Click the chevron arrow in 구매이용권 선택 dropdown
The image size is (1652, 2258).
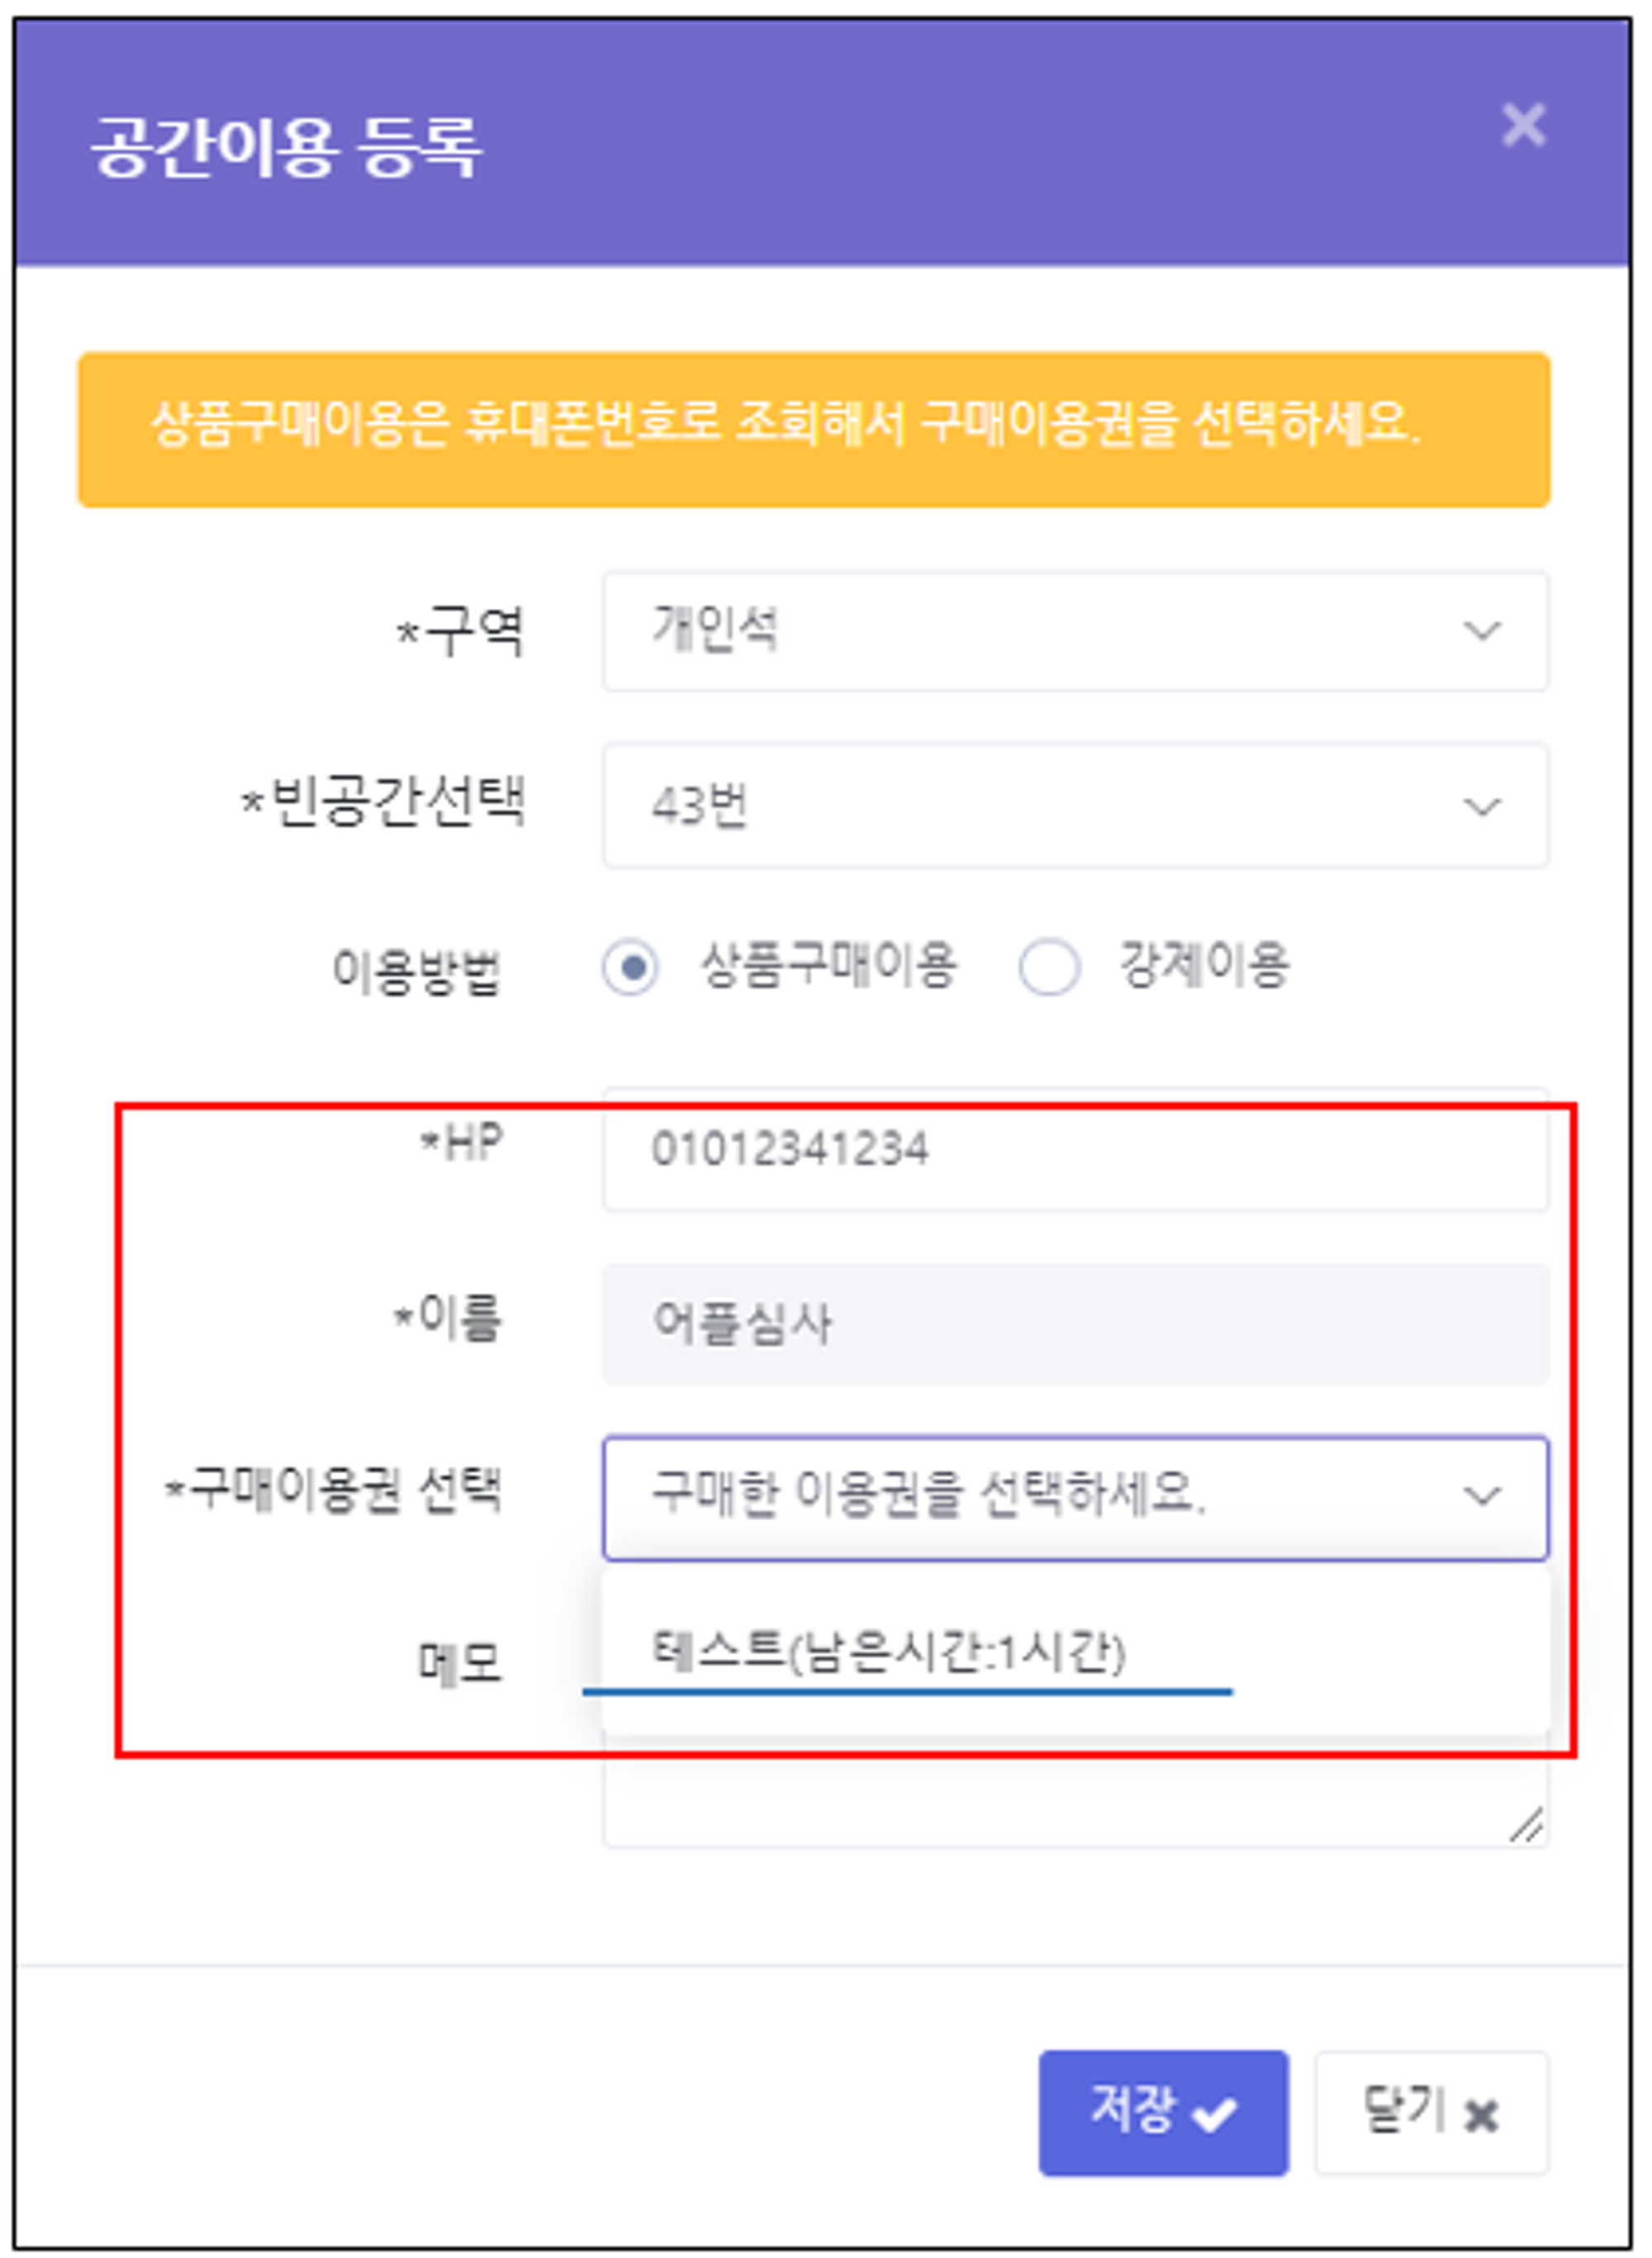pyautogui.click(x=1481, y=1496)
